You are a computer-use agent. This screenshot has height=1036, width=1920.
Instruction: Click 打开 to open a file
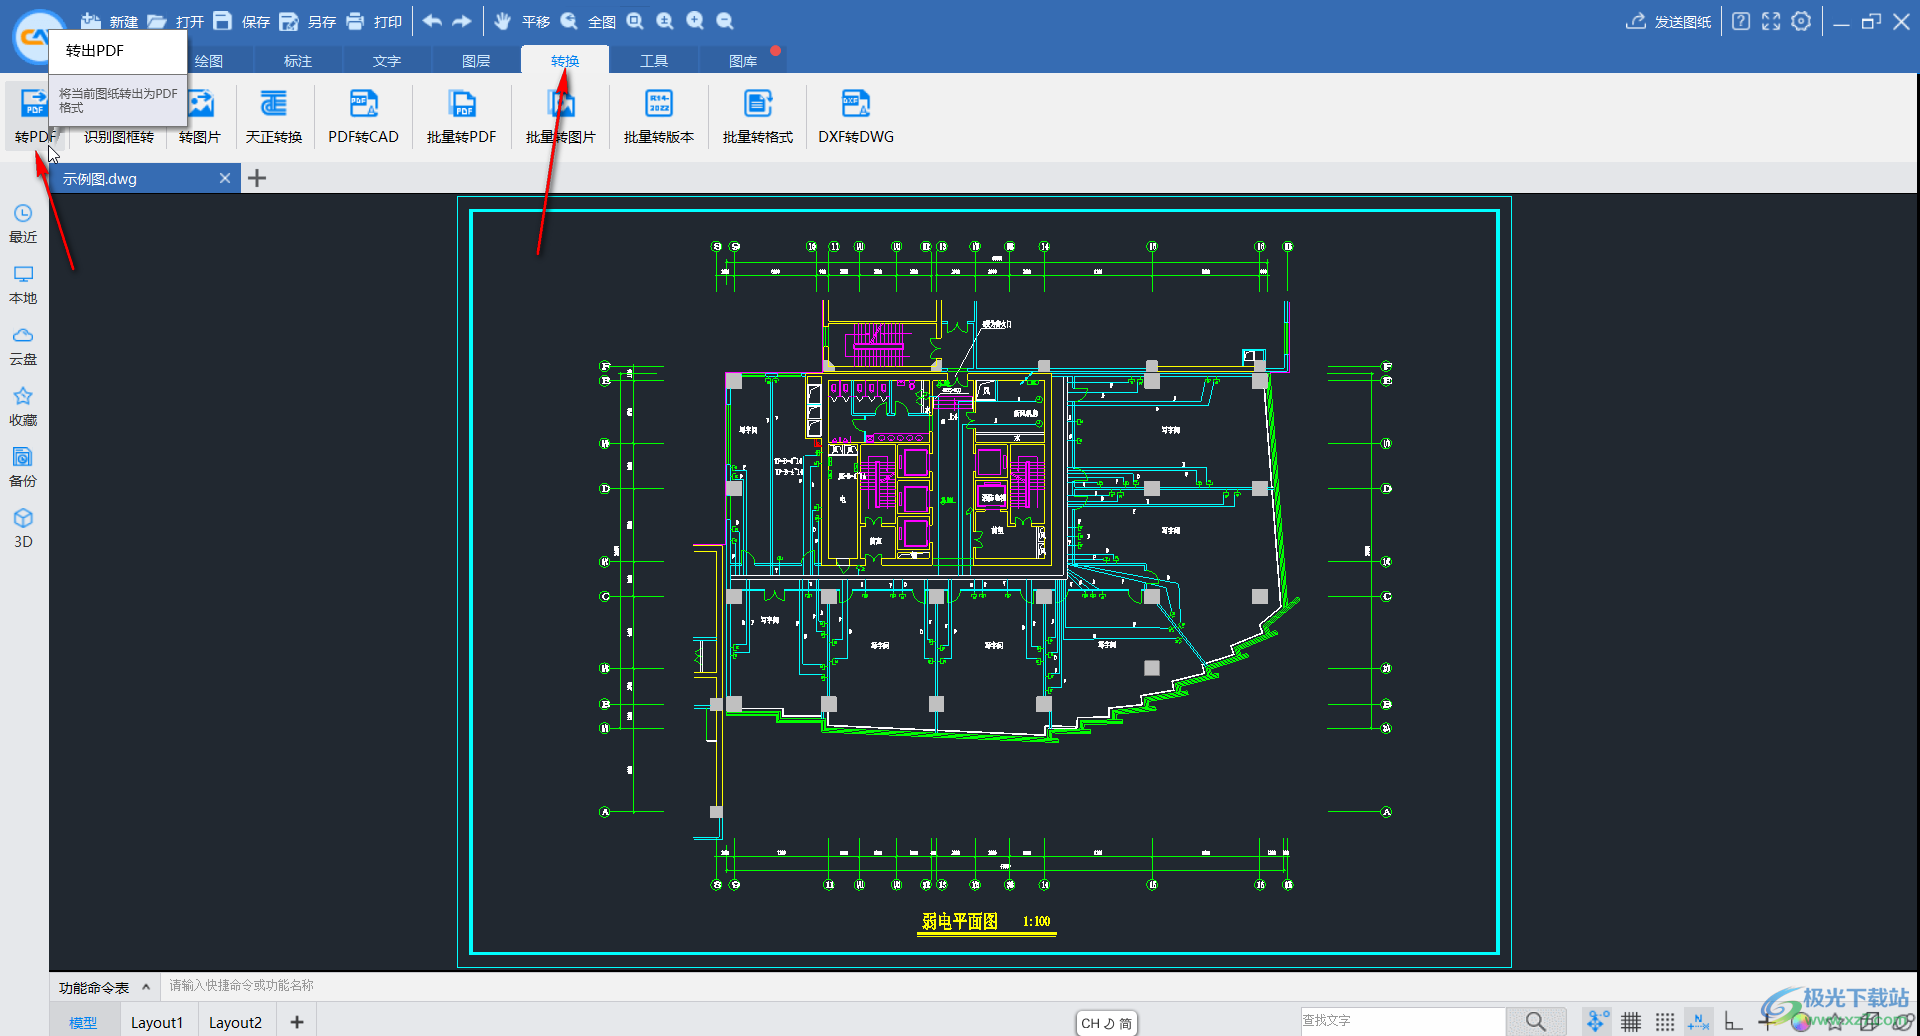(x=175, y=21)
